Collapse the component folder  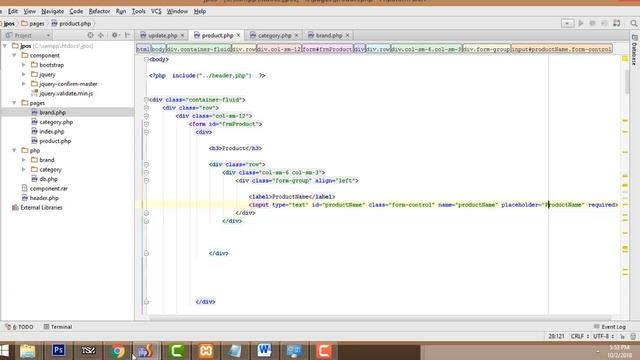(14, 55)
